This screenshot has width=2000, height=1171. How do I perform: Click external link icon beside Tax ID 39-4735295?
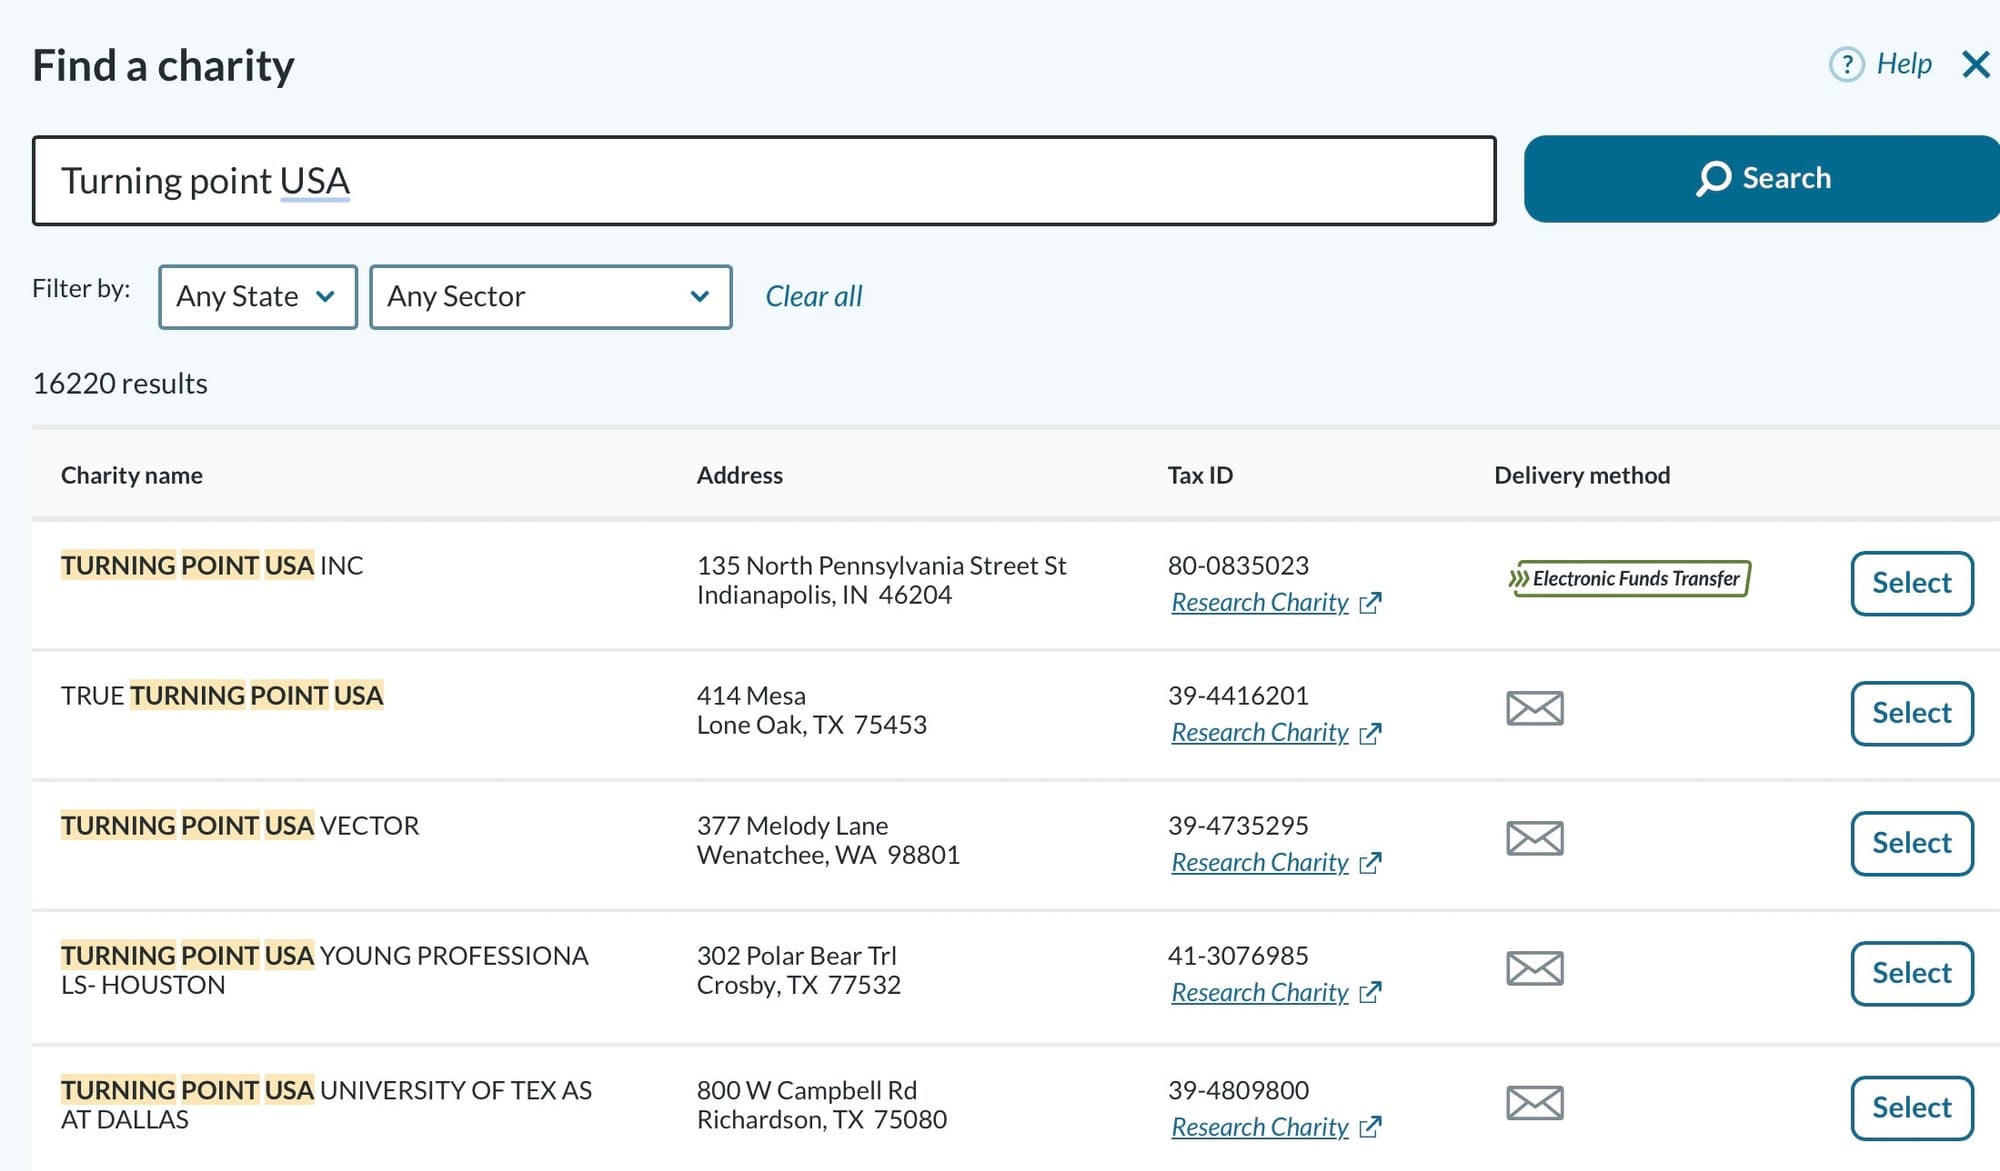1371,863
